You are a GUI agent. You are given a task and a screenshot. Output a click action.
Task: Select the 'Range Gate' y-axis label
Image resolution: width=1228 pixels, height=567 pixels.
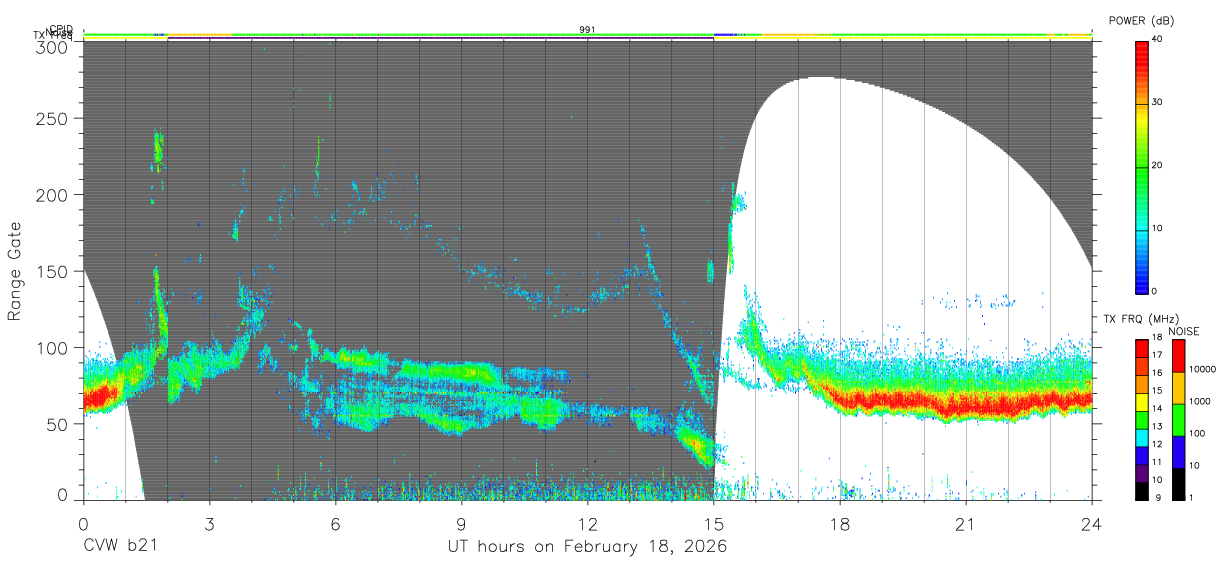point(15,272)
